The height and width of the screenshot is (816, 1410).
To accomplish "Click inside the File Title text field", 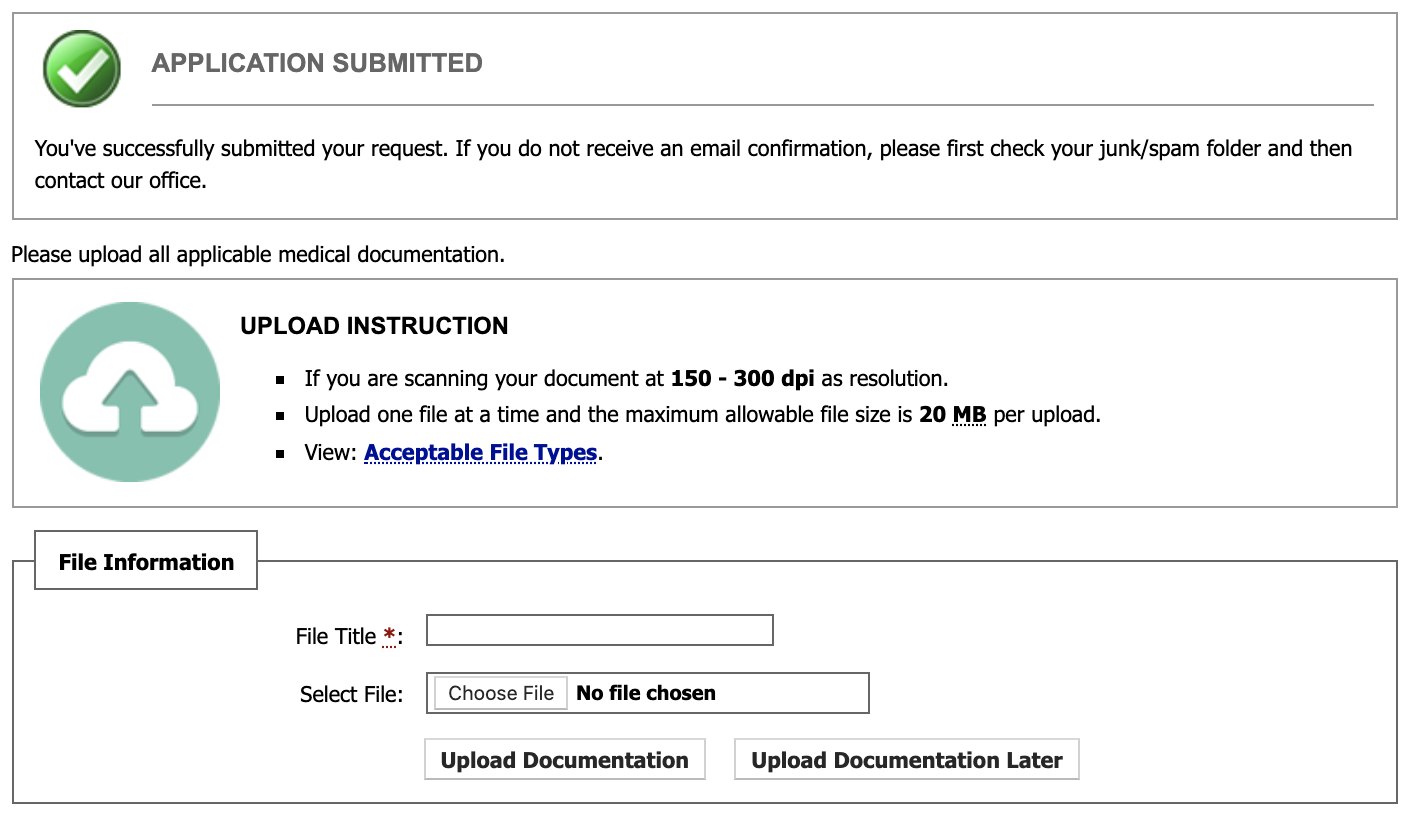I will 598,630.
